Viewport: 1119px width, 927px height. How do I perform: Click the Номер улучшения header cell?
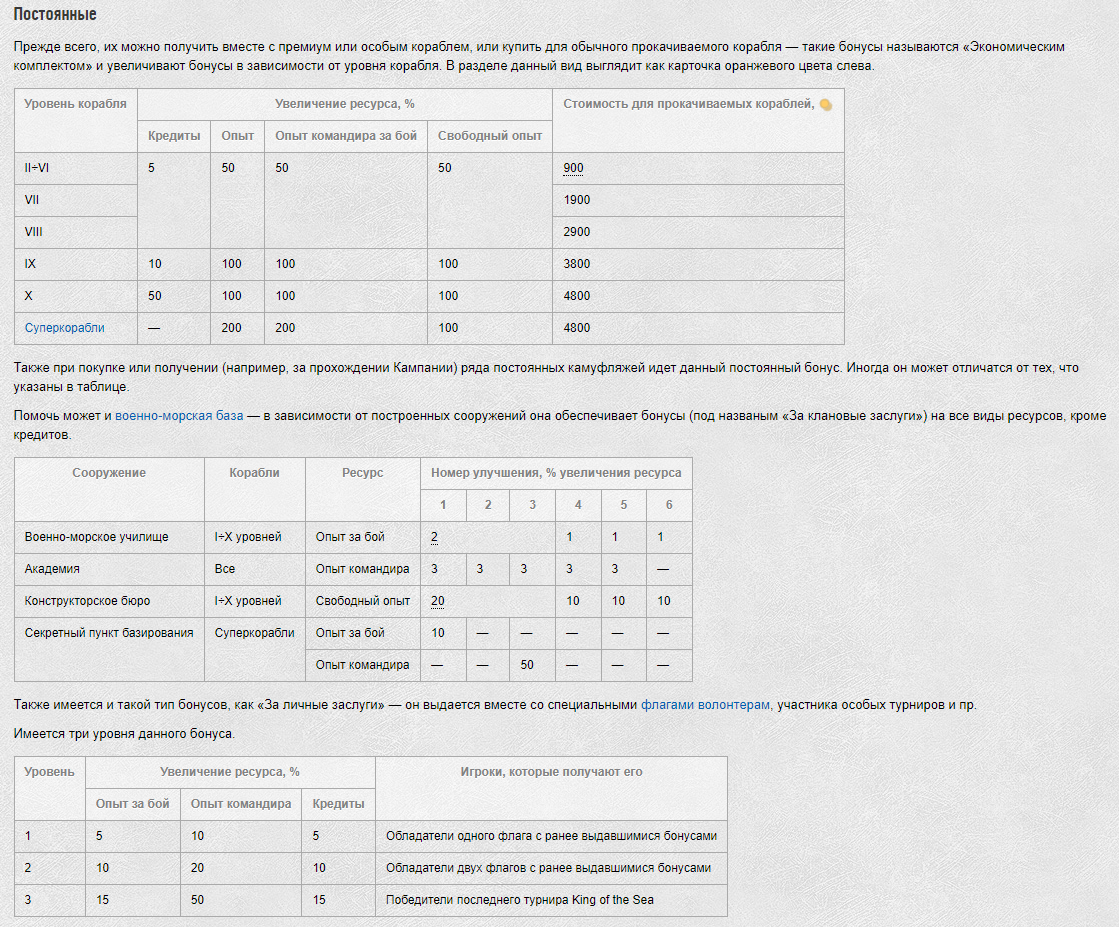(x=556, y=473)
